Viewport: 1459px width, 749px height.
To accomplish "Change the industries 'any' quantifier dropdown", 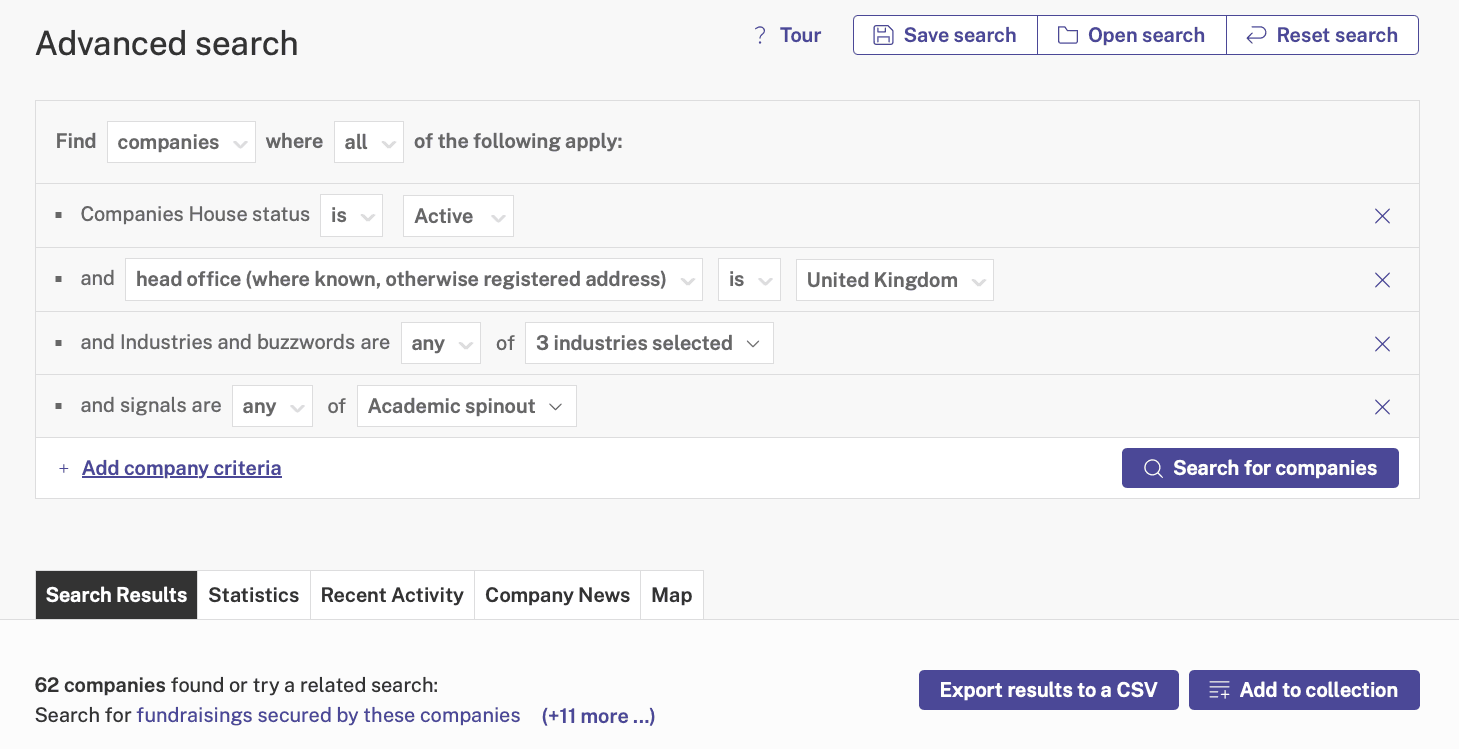I will 441,343.
